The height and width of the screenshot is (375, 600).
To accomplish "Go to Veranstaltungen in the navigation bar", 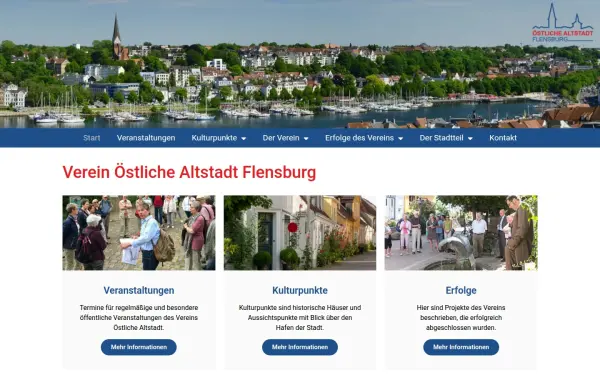I will (x=146, y=138).
